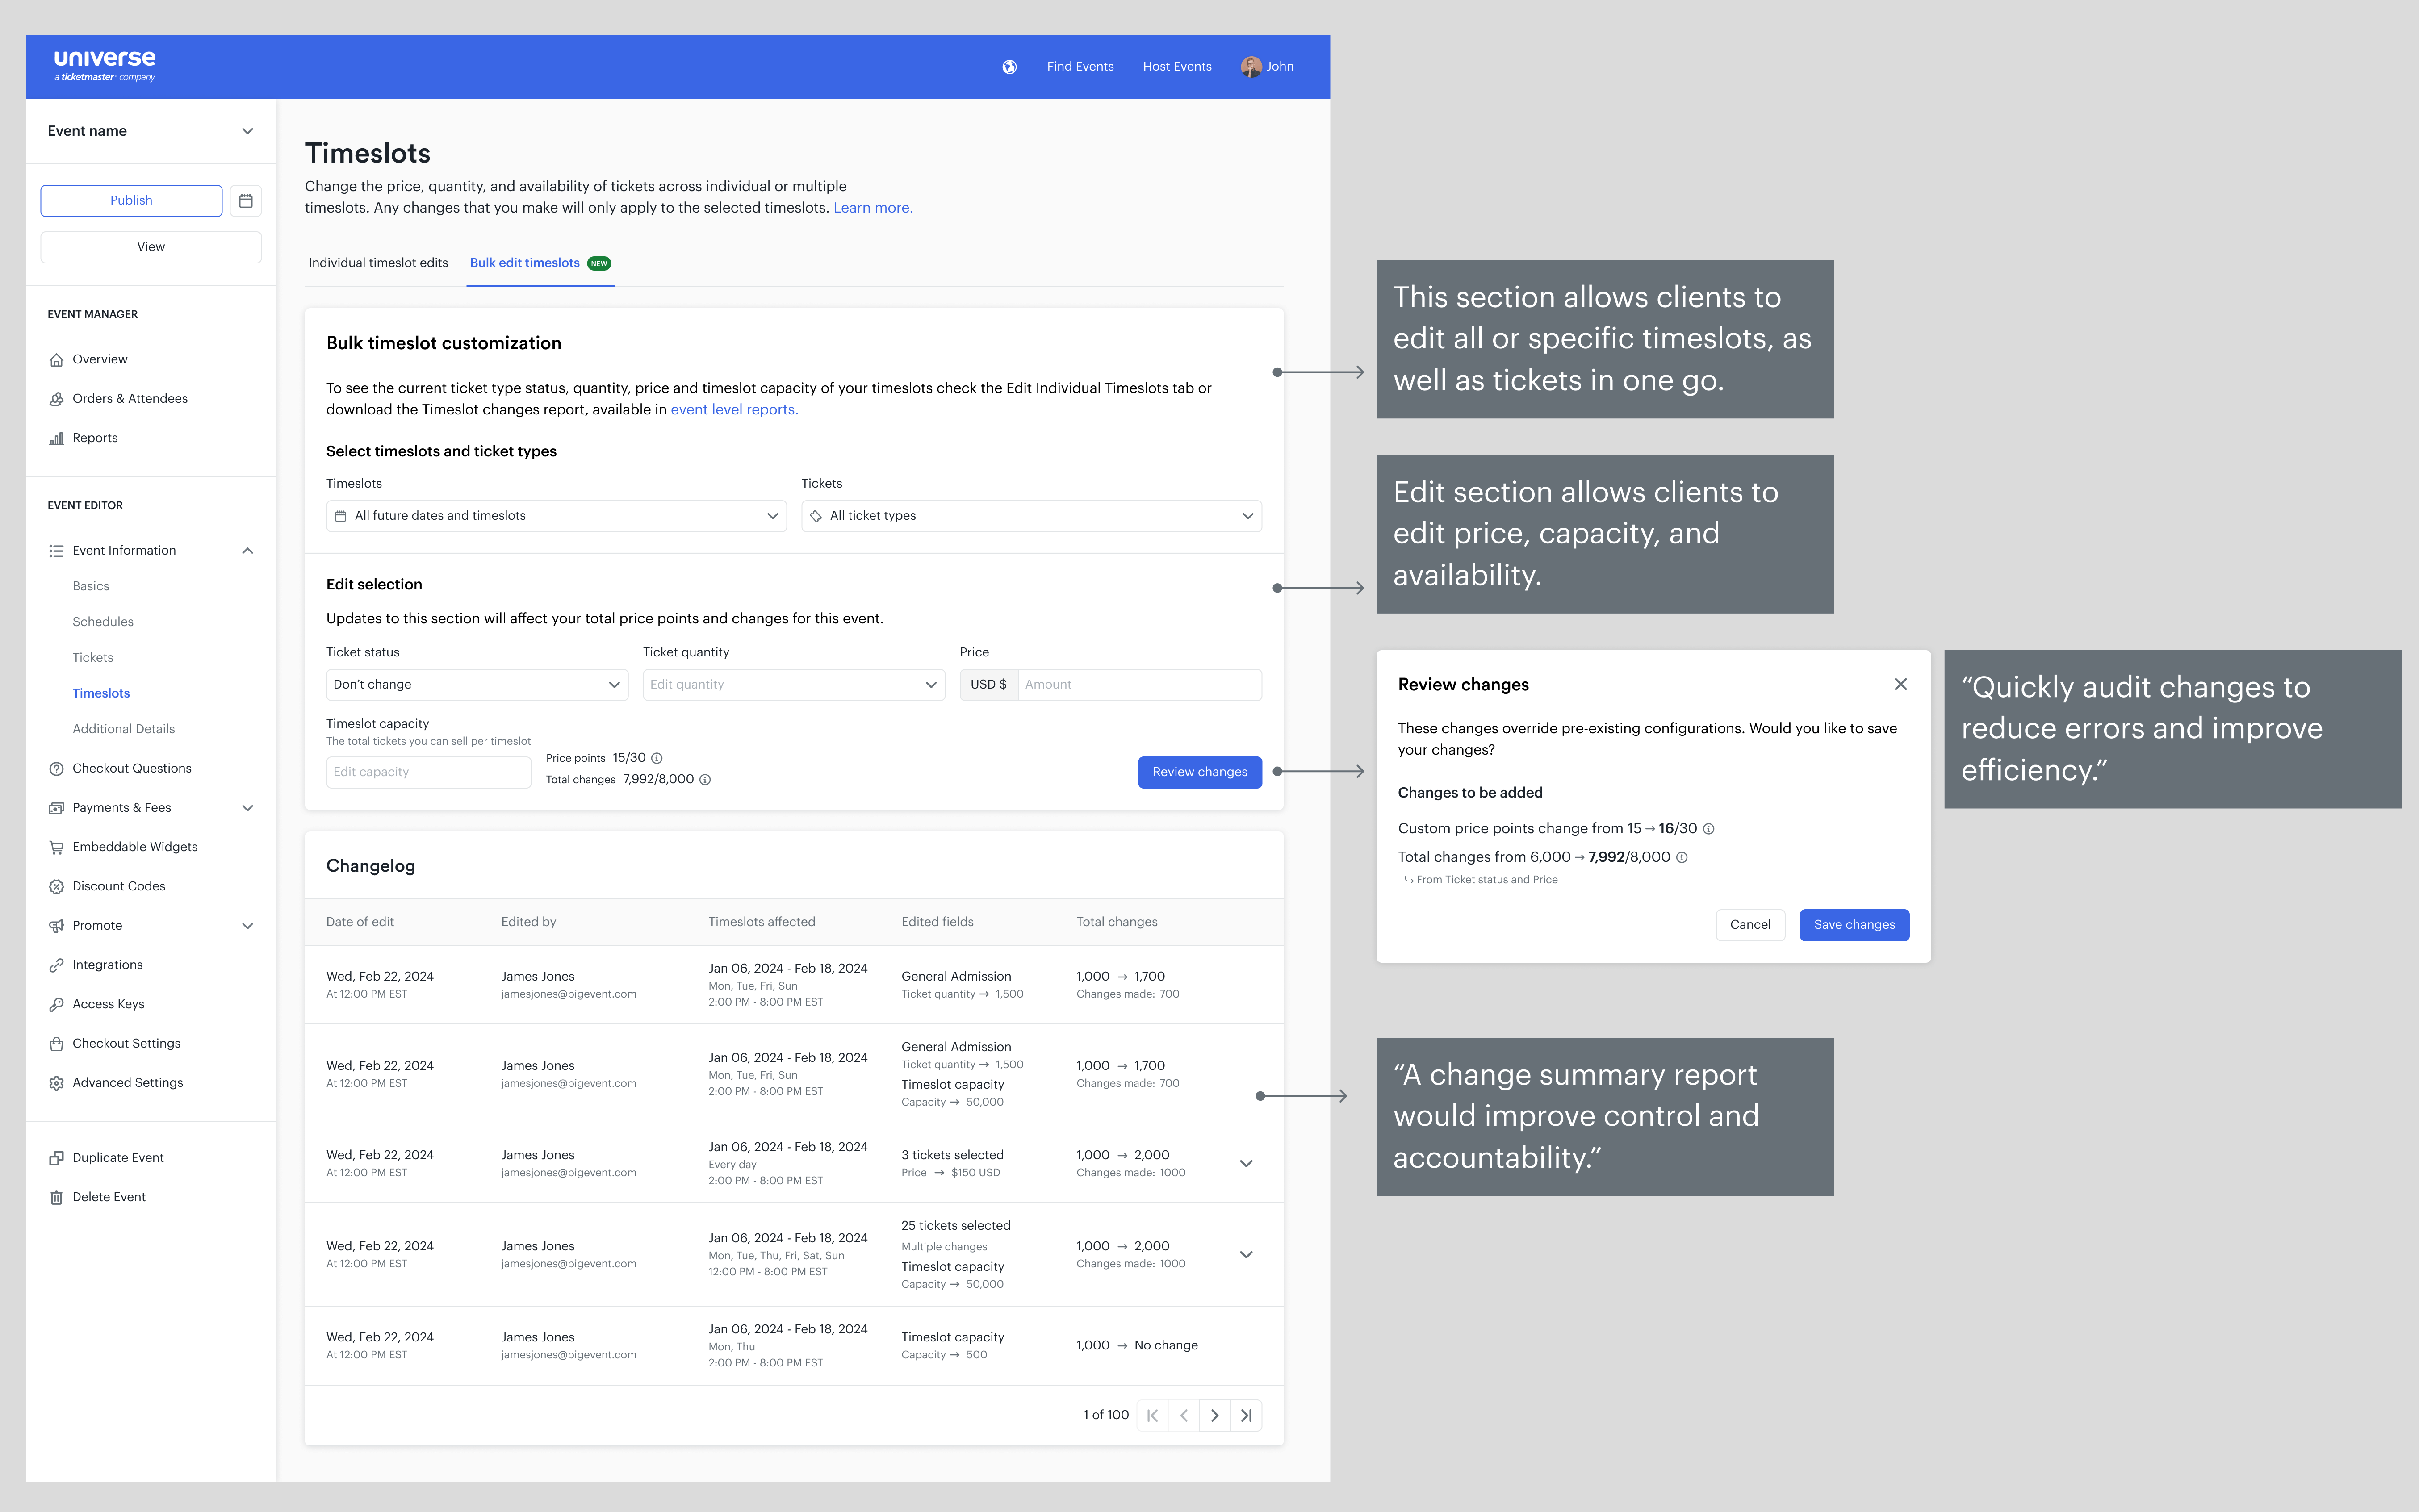Open Delete Event trash option

(109, 1197)
